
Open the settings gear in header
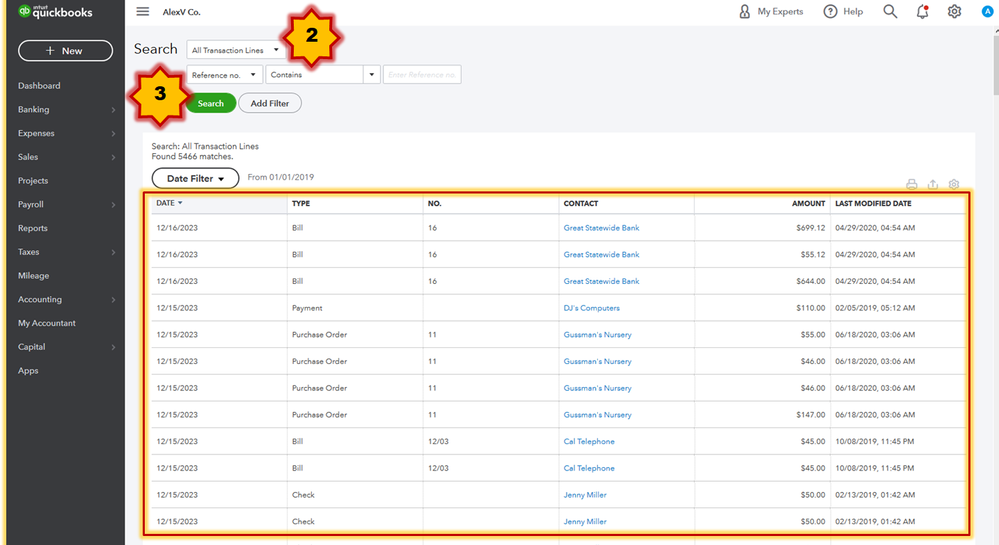pos(954,11)
